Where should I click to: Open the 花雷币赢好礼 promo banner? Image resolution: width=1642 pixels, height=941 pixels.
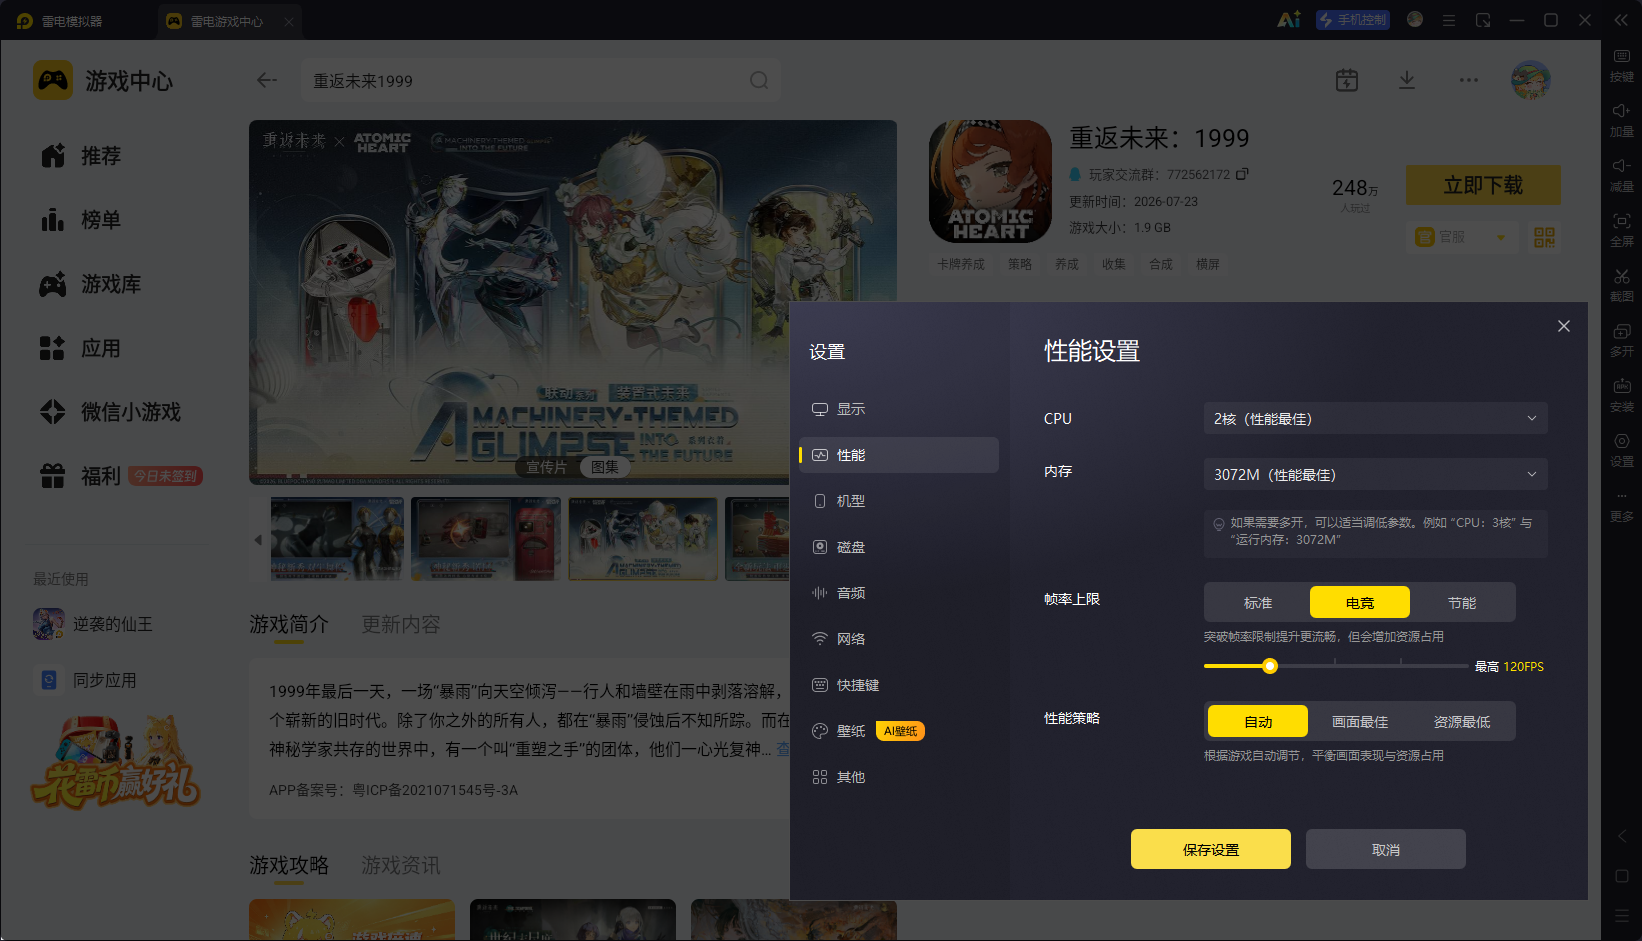[116, 762]
